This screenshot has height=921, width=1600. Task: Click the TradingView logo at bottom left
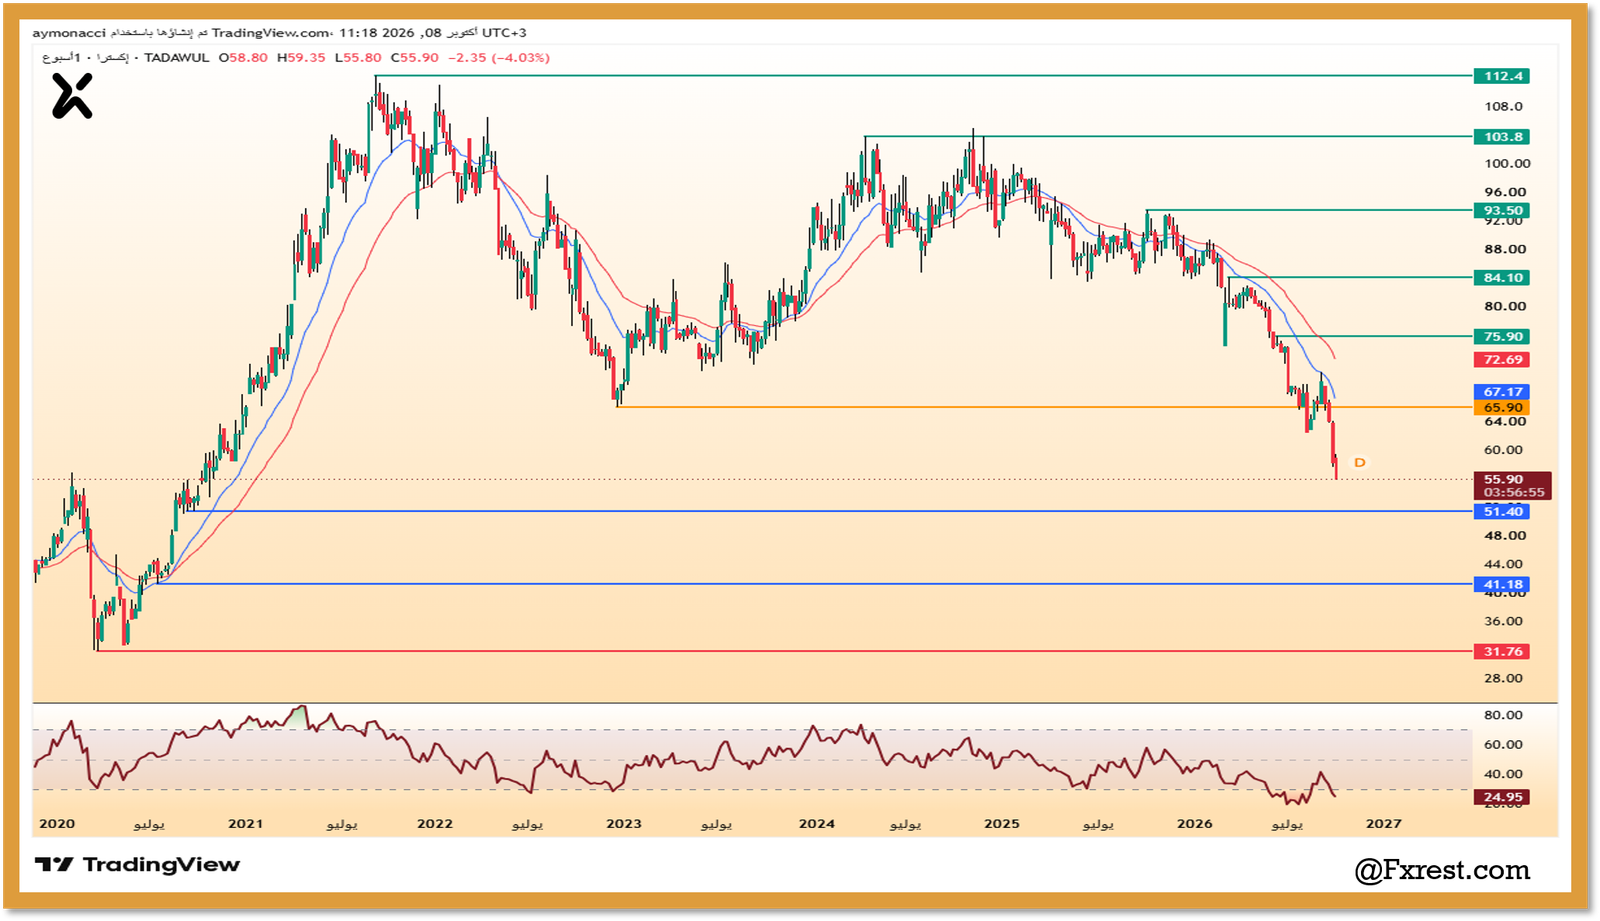tap(138, 865)
